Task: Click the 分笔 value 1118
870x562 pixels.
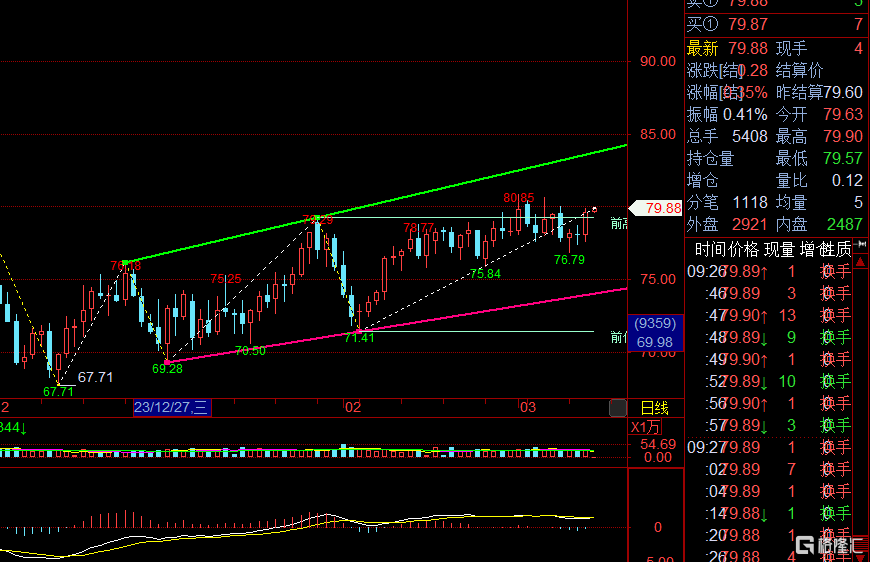Action: point(750,202)
